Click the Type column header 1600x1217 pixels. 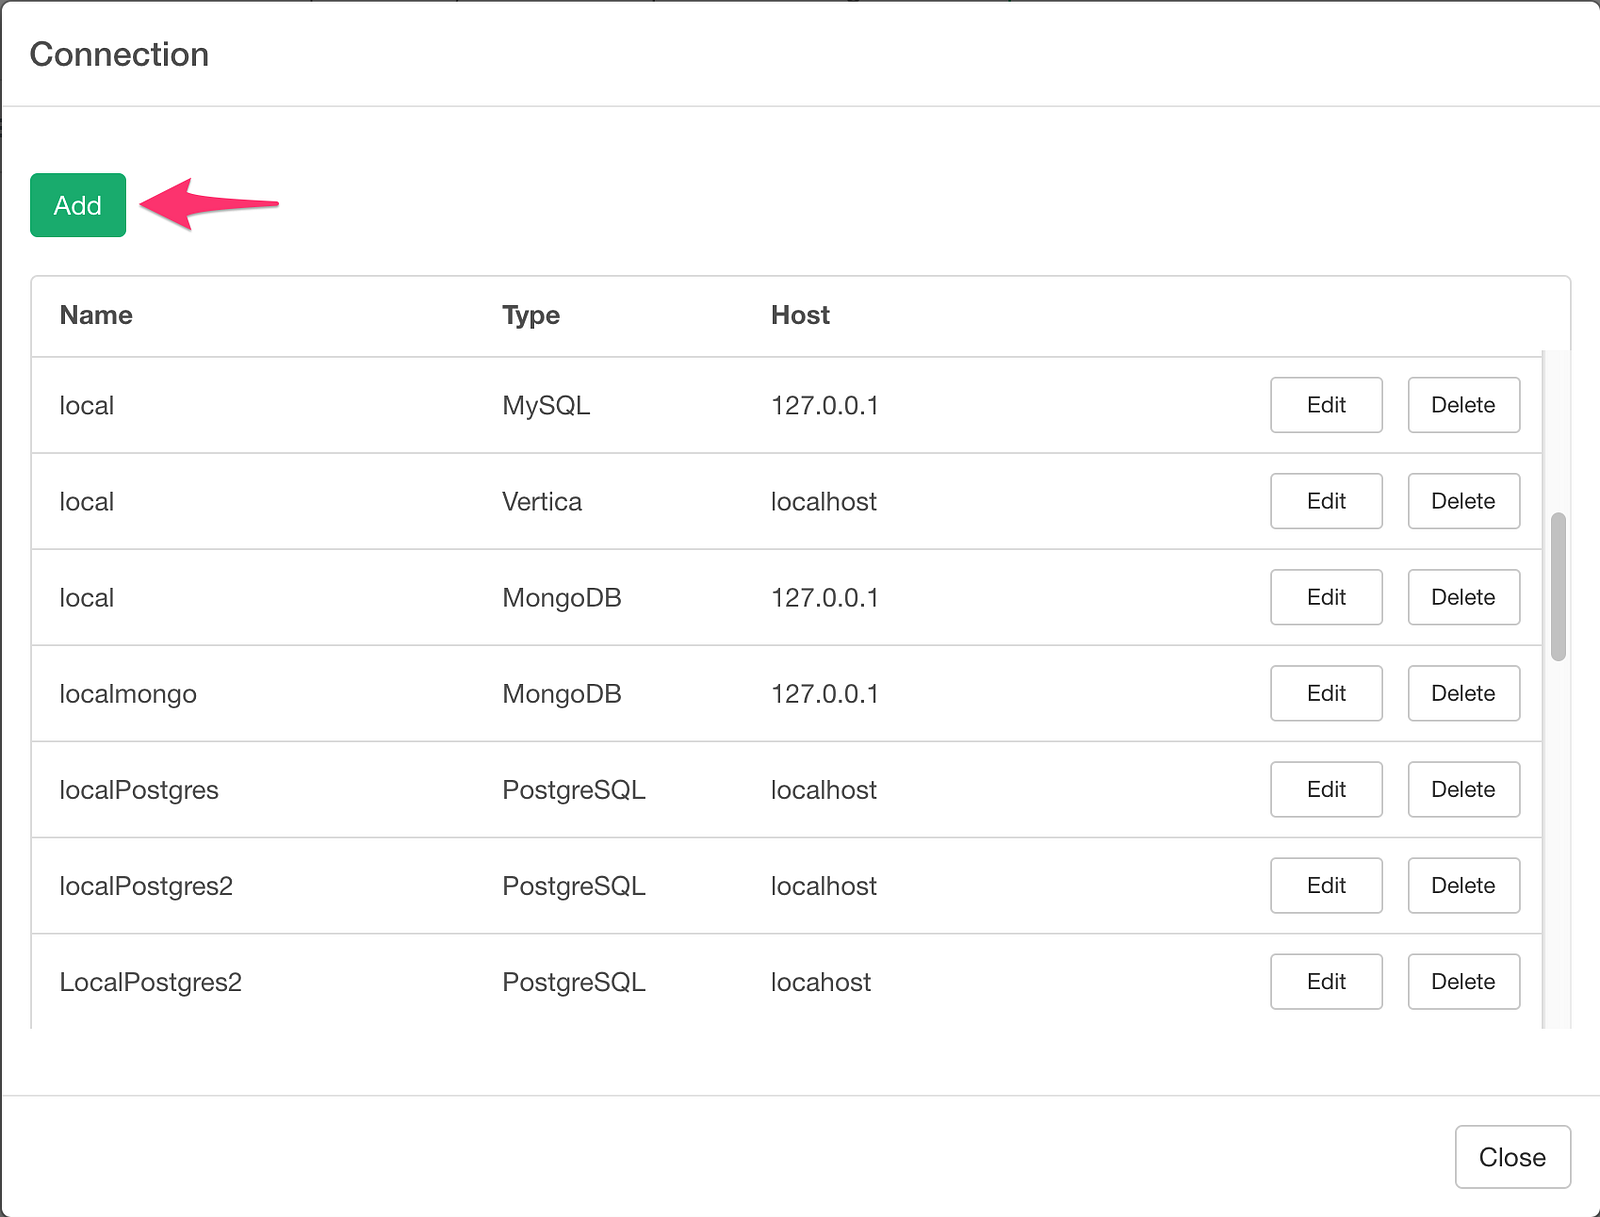tap(531, 315)
